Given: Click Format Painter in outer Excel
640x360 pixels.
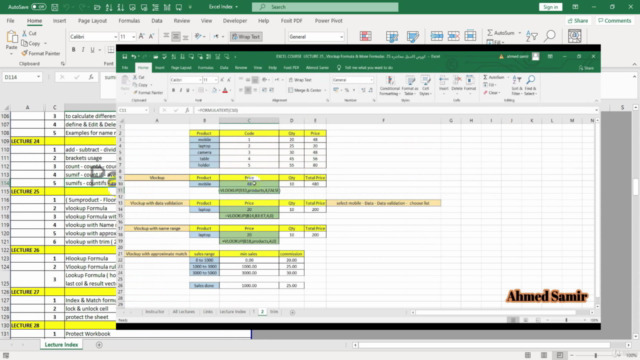Looking at the screenshot, I should [x=41, y=53].
